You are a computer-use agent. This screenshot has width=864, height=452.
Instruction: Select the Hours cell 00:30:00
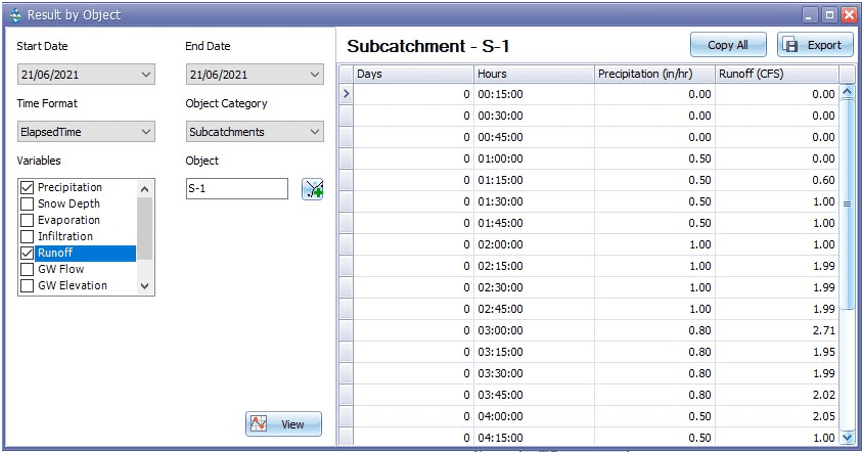534,116
